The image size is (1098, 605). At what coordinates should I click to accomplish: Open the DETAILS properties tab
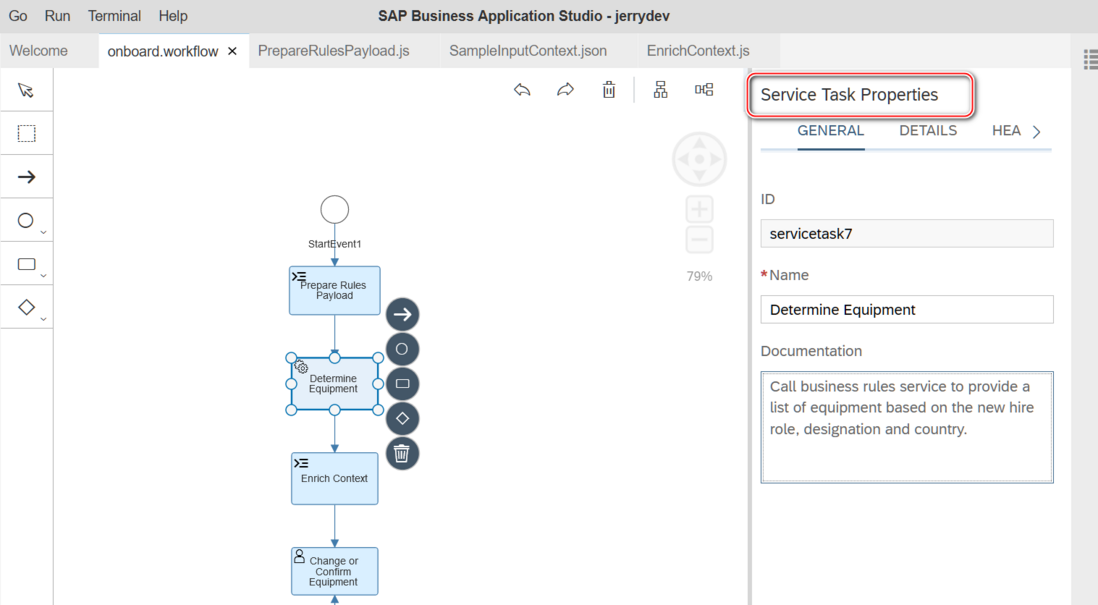pos(928,131)
